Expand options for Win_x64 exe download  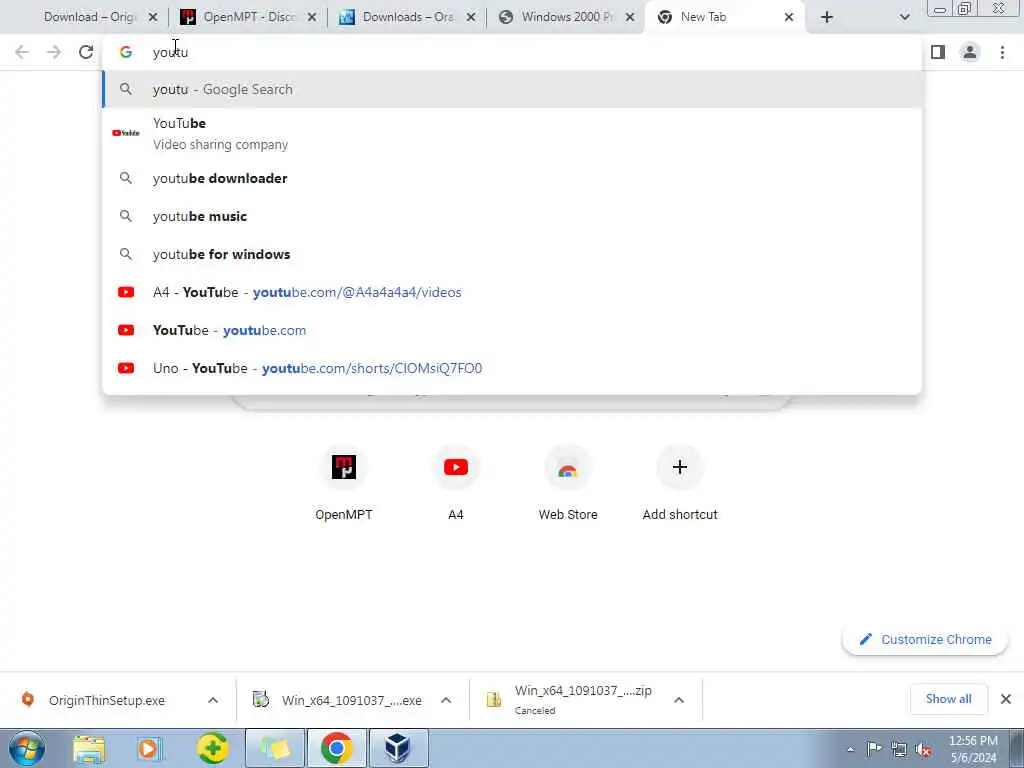[446, 700]
